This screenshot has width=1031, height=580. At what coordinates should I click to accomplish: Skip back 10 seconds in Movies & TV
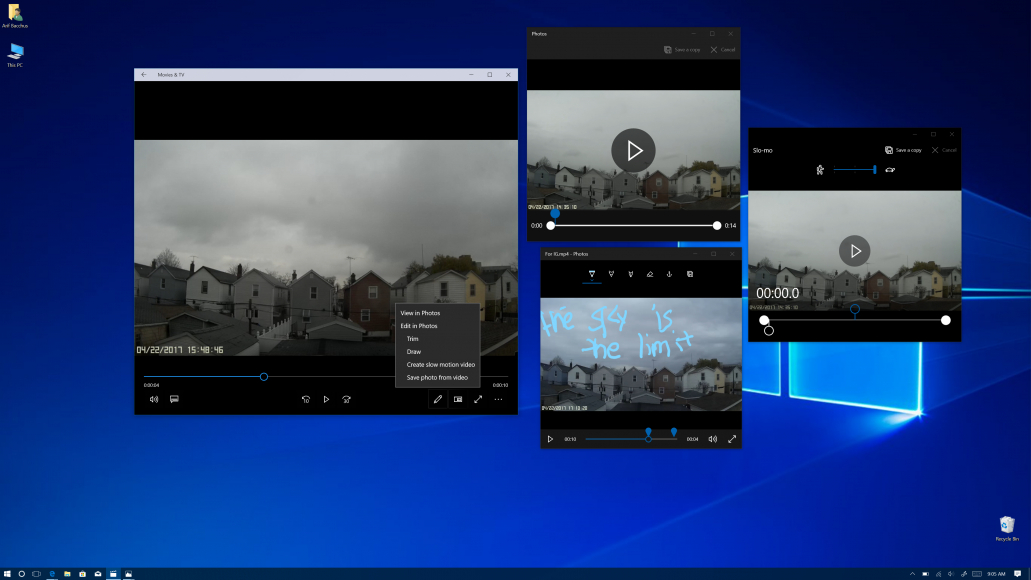point(306,399)
